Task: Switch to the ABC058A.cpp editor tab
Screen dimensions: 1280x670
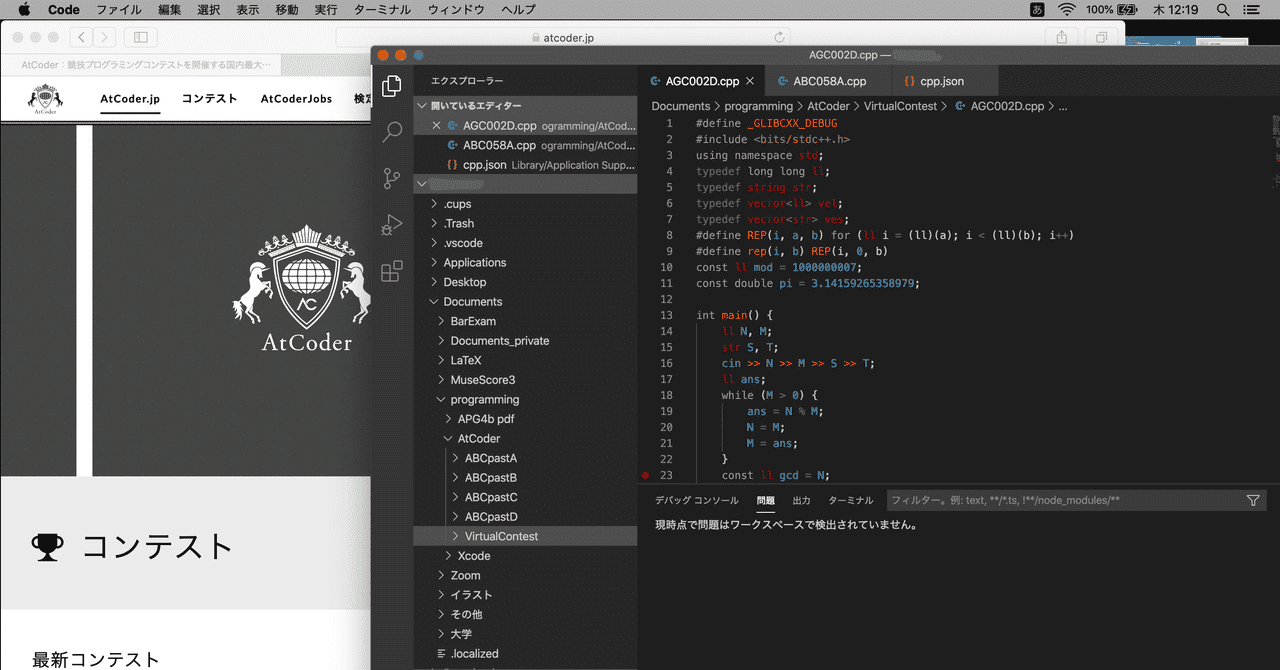Action: tap(829, 81)
